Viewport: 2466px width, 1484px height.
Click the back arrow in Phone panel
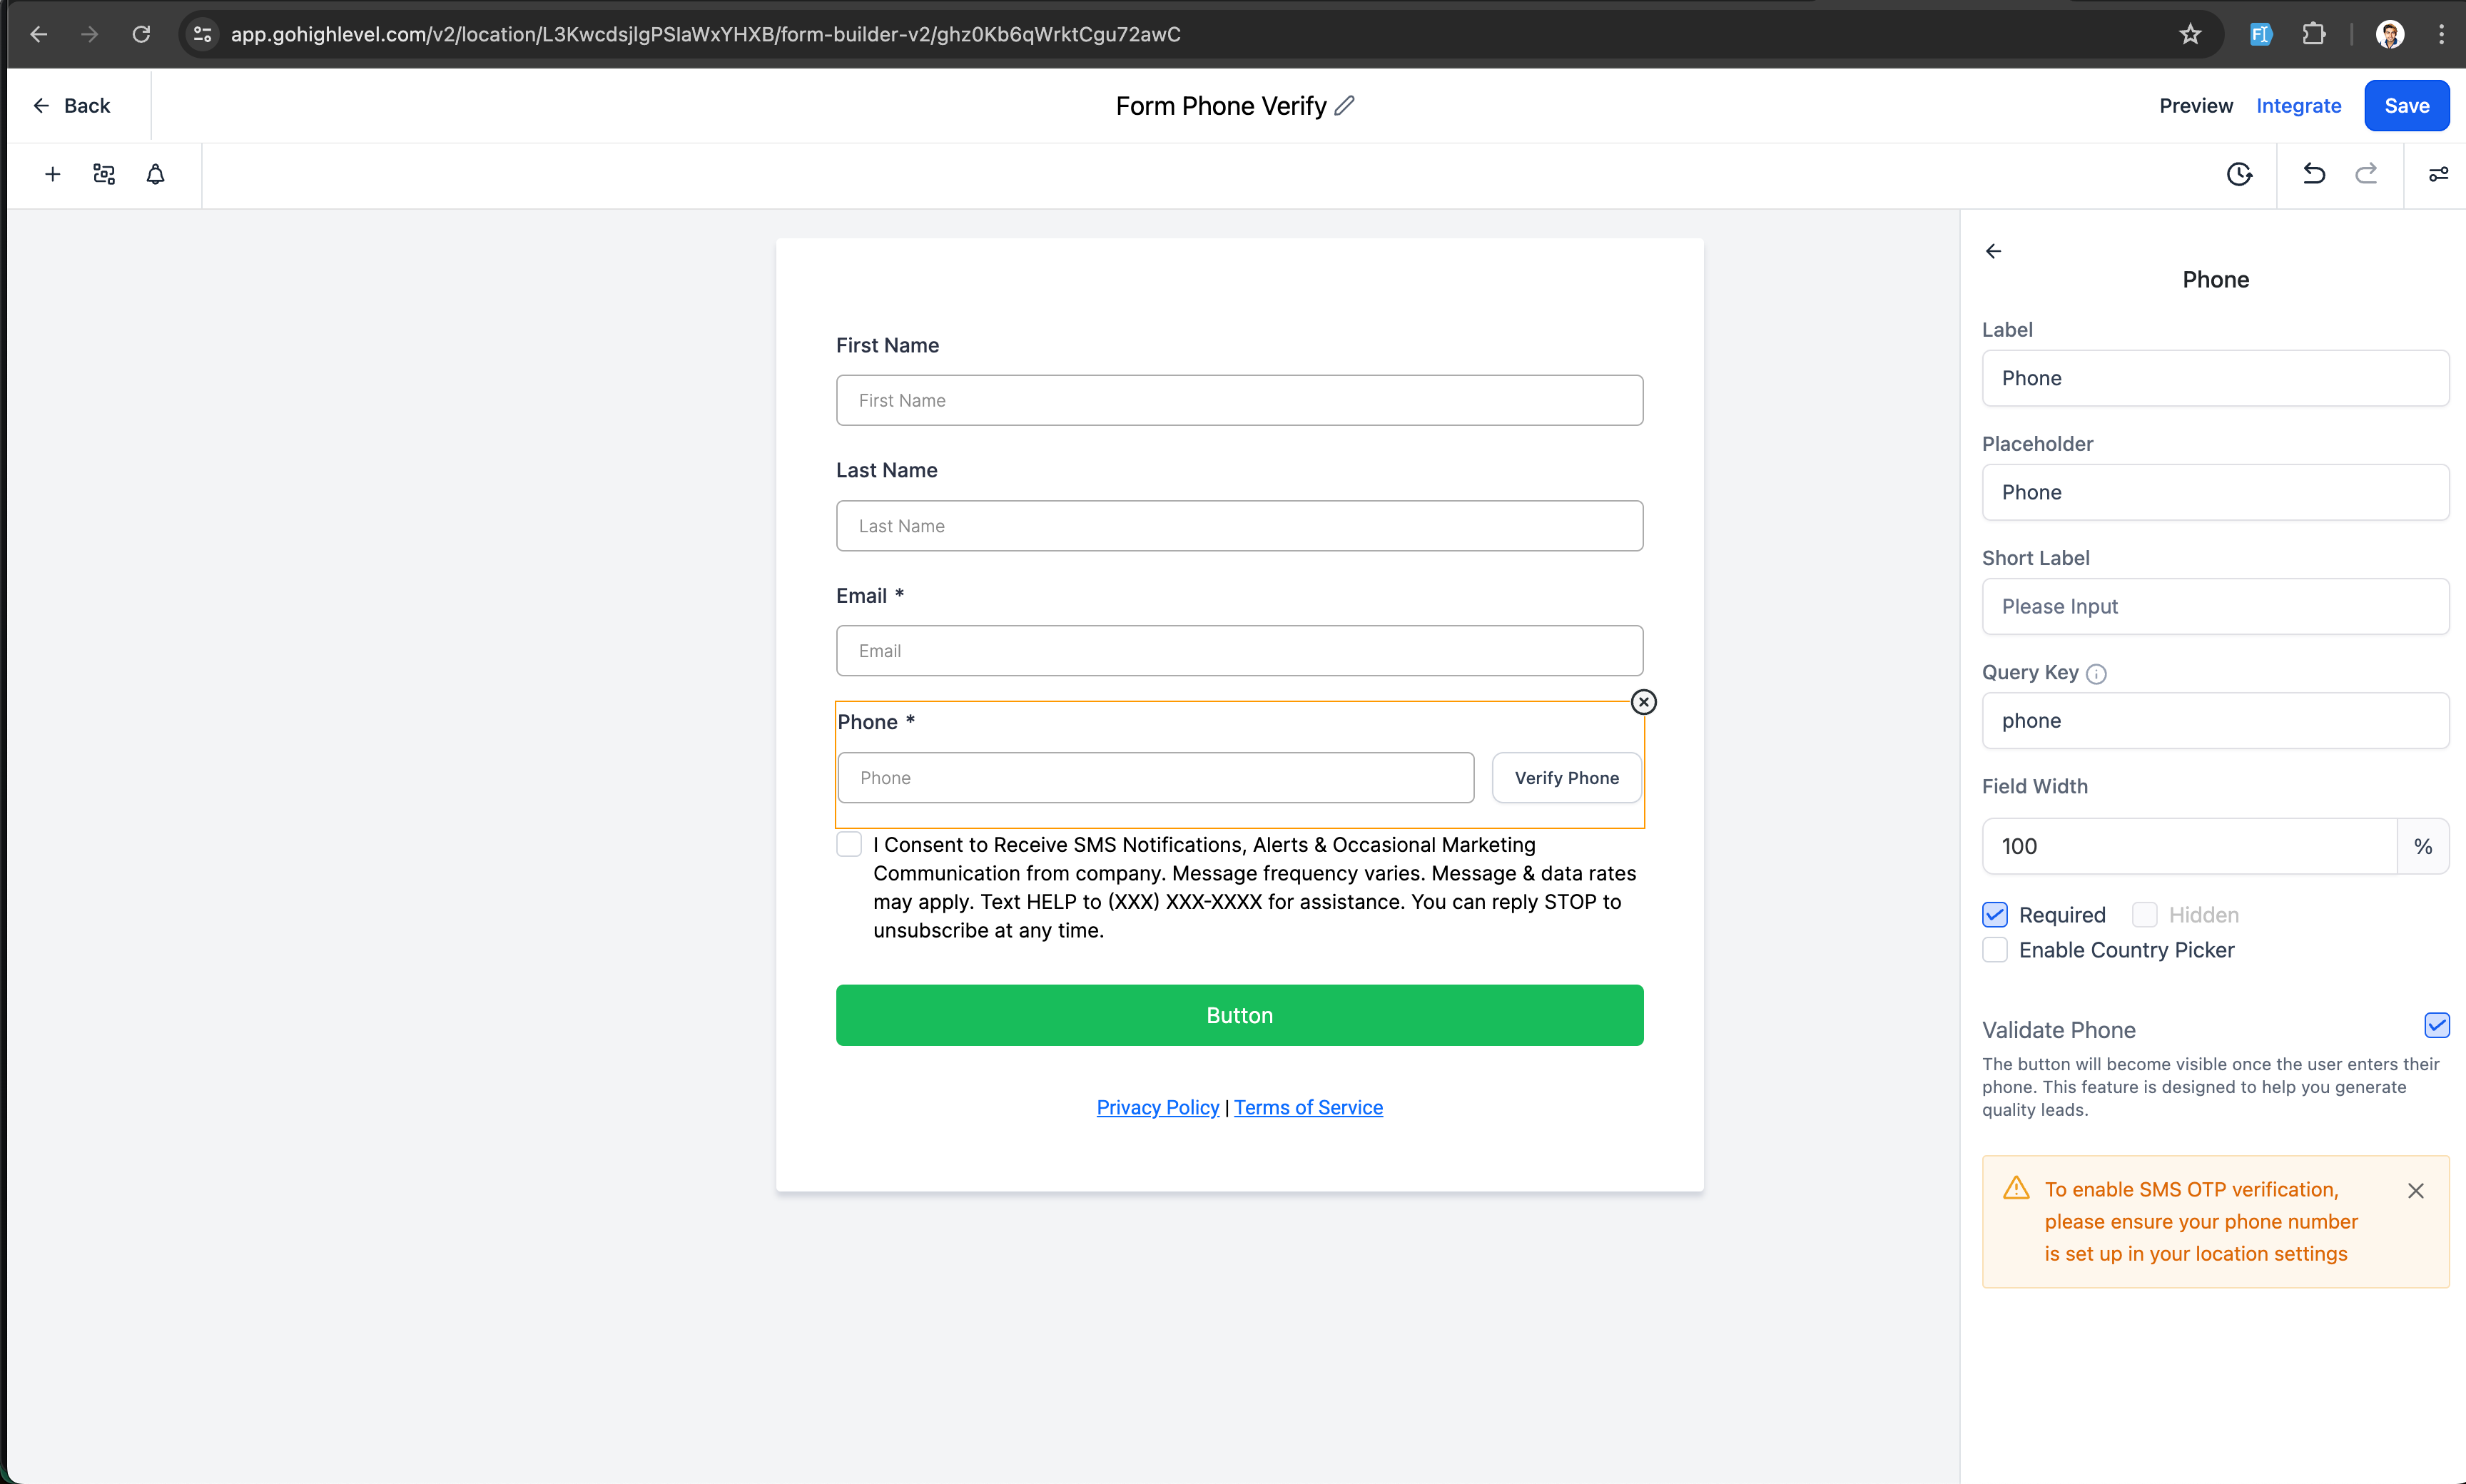tap(1994, 250)
